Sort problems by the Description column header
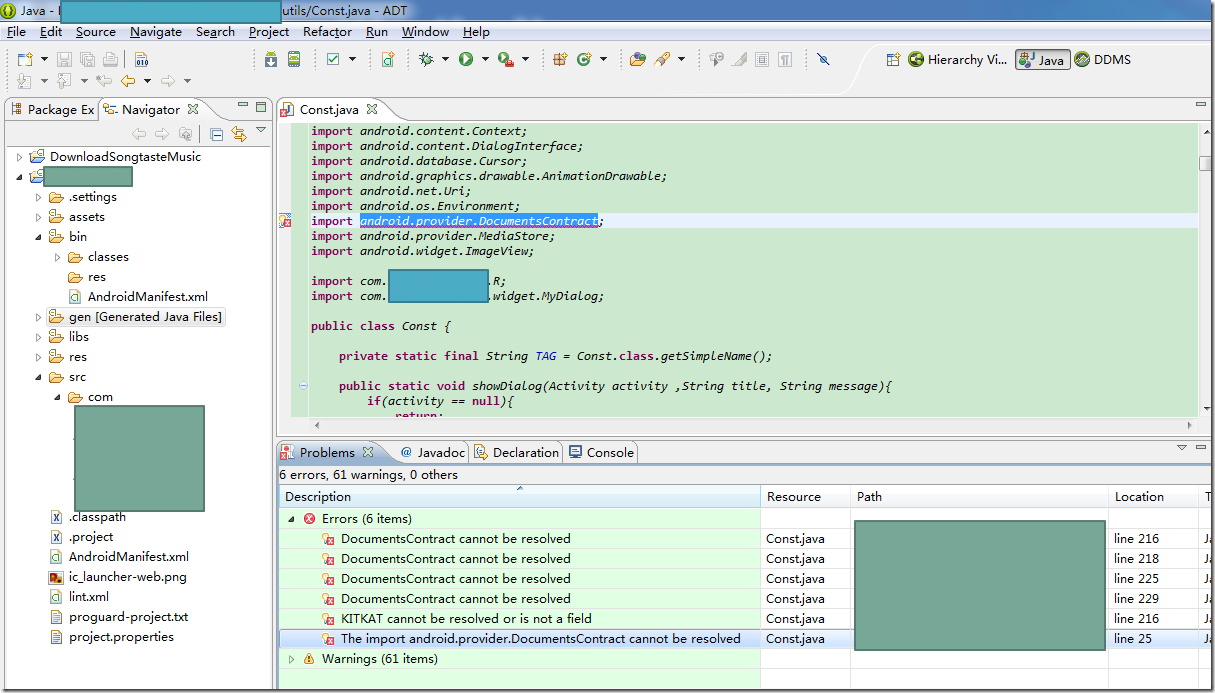 (x=318, y=497)
